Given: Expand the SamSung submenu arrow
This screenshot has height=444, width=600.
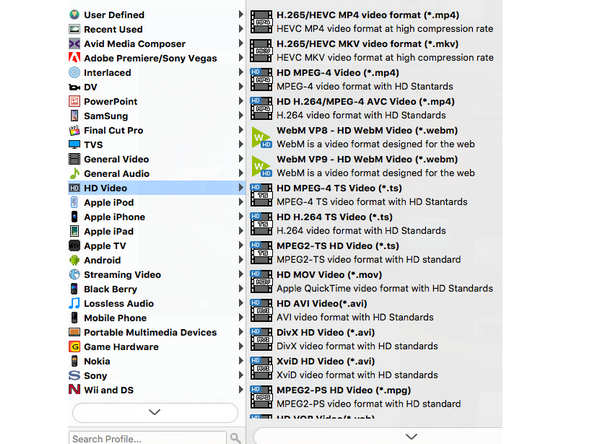Looking at the screenshot, I should 240,115.
